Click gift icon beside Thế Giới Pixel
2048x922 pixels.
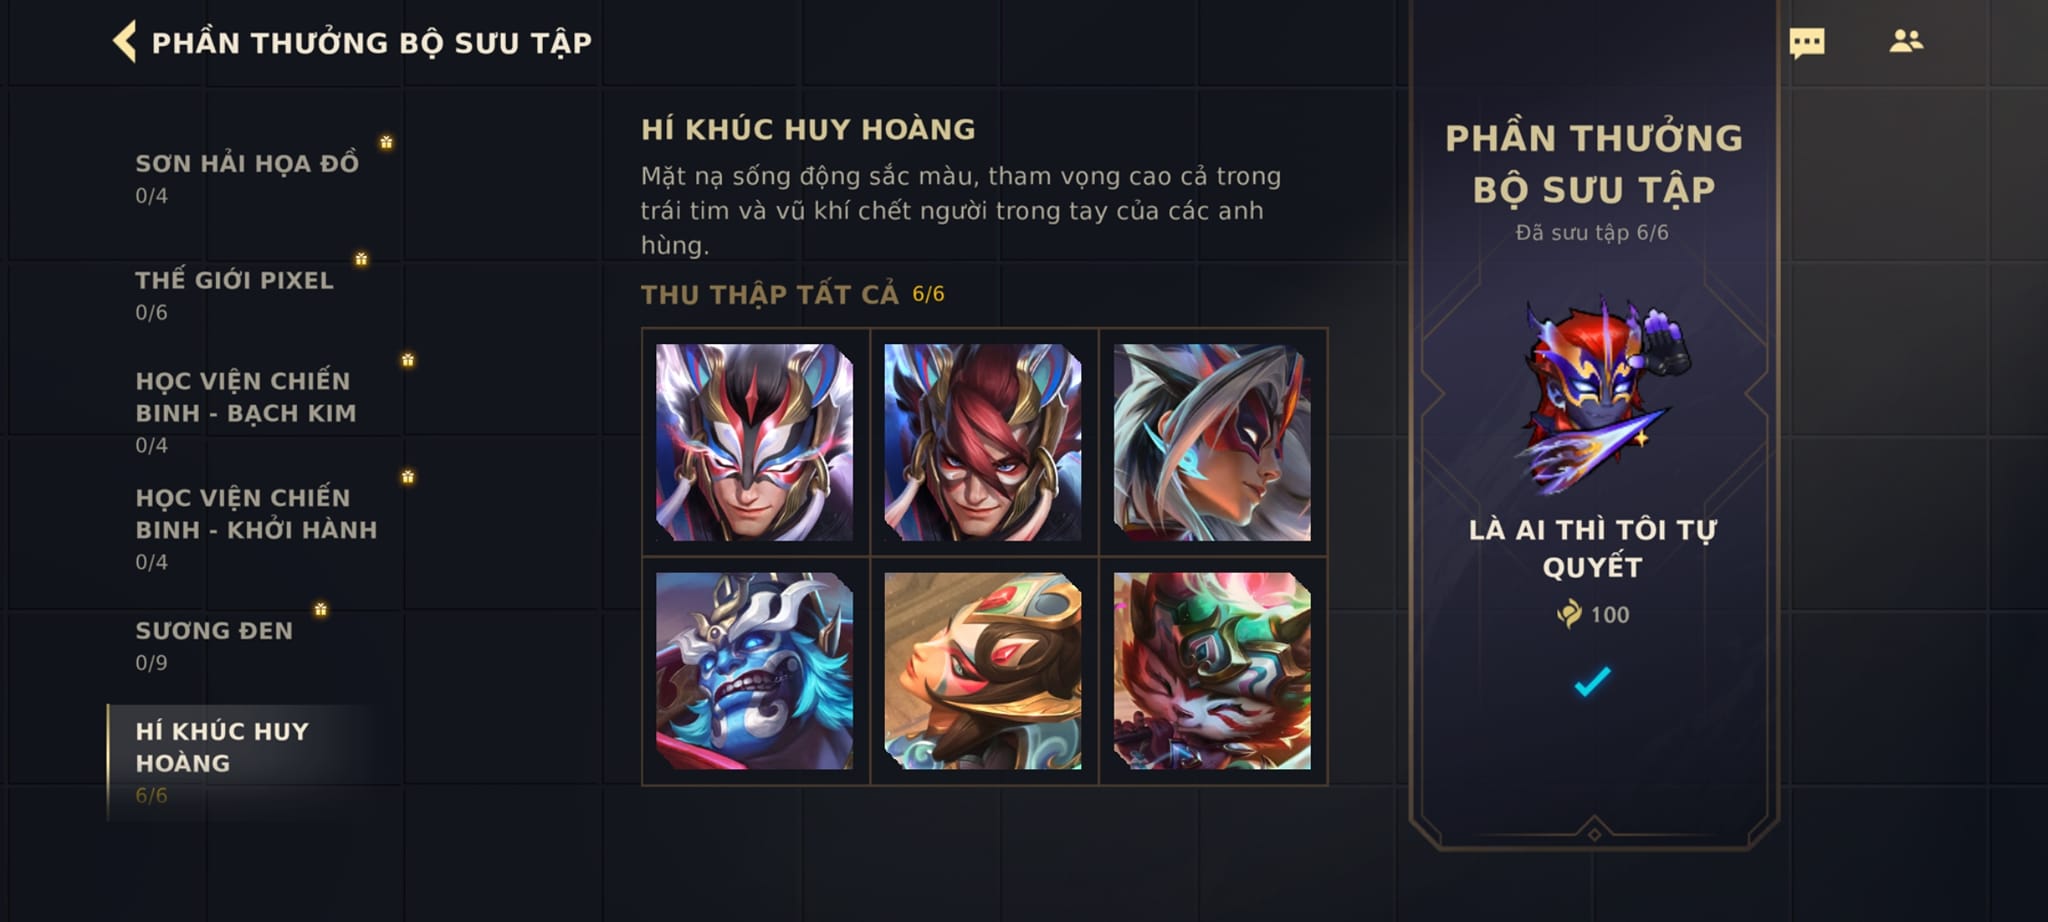(x=361, y=259)
